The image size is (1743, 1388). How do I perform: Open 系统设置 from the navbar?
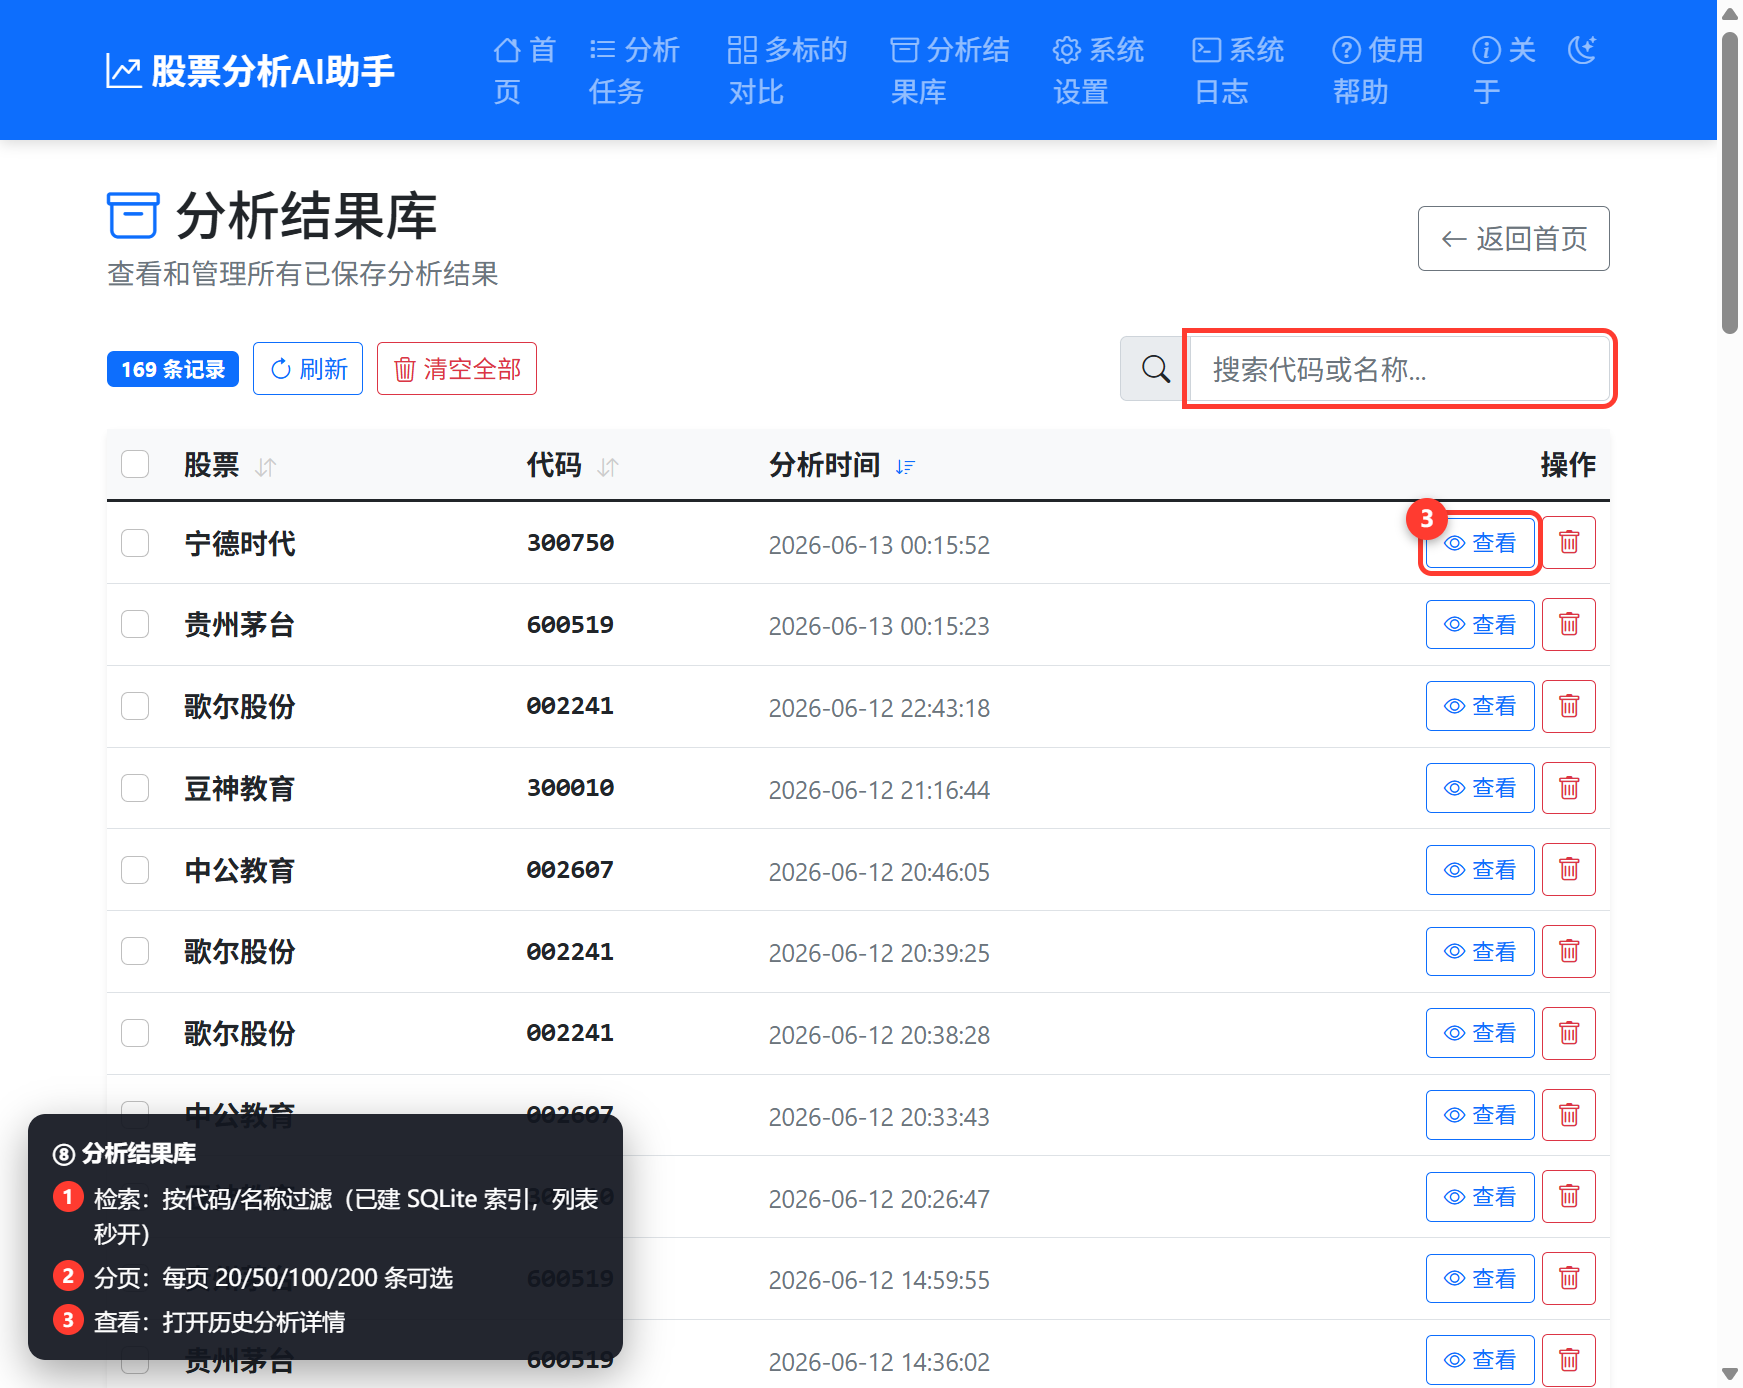pyautogui.click(x=1098, y=71)
